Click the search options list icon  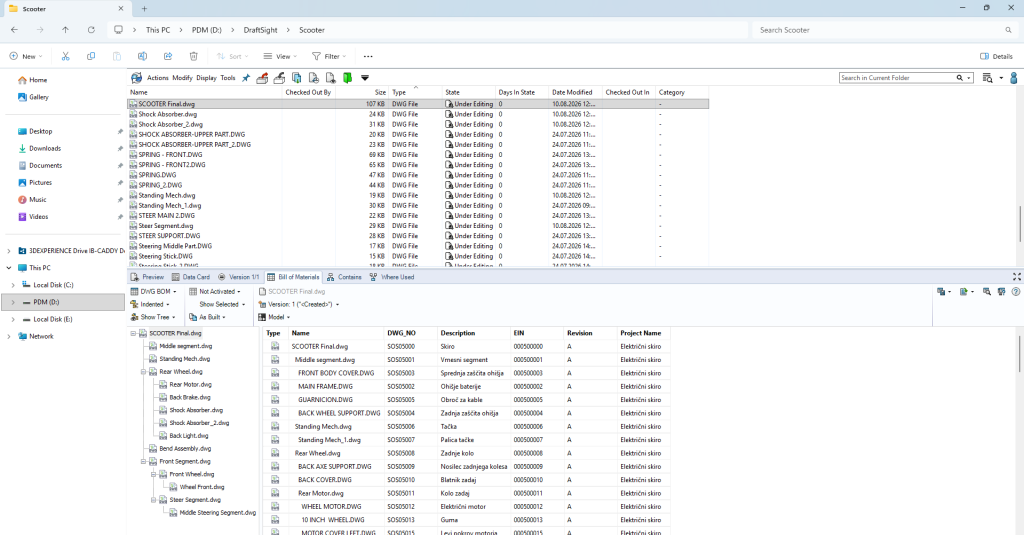coord(987,78)
